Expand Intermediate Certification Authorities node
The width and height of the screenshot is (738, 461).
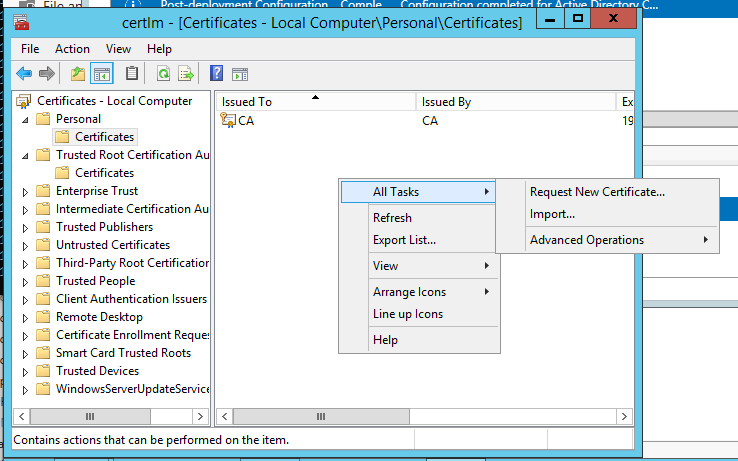pyautogui.click(x=25, y=210)
